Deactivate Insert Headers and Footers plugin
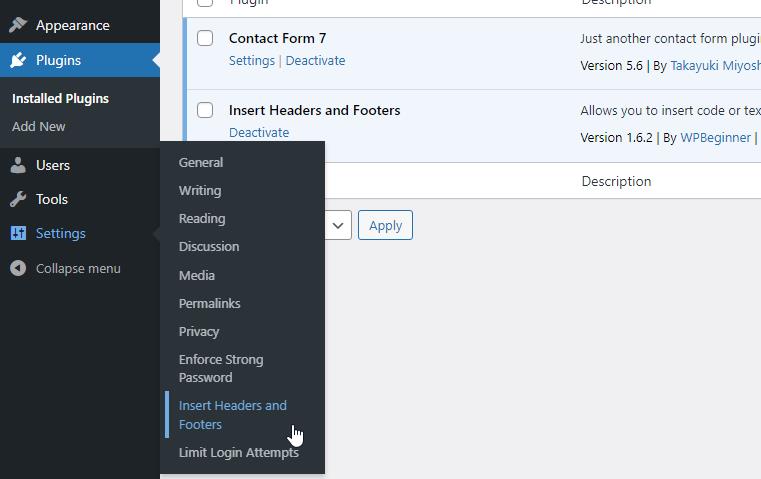The height and width of the screenshot is (479, 761). point(259,132)
